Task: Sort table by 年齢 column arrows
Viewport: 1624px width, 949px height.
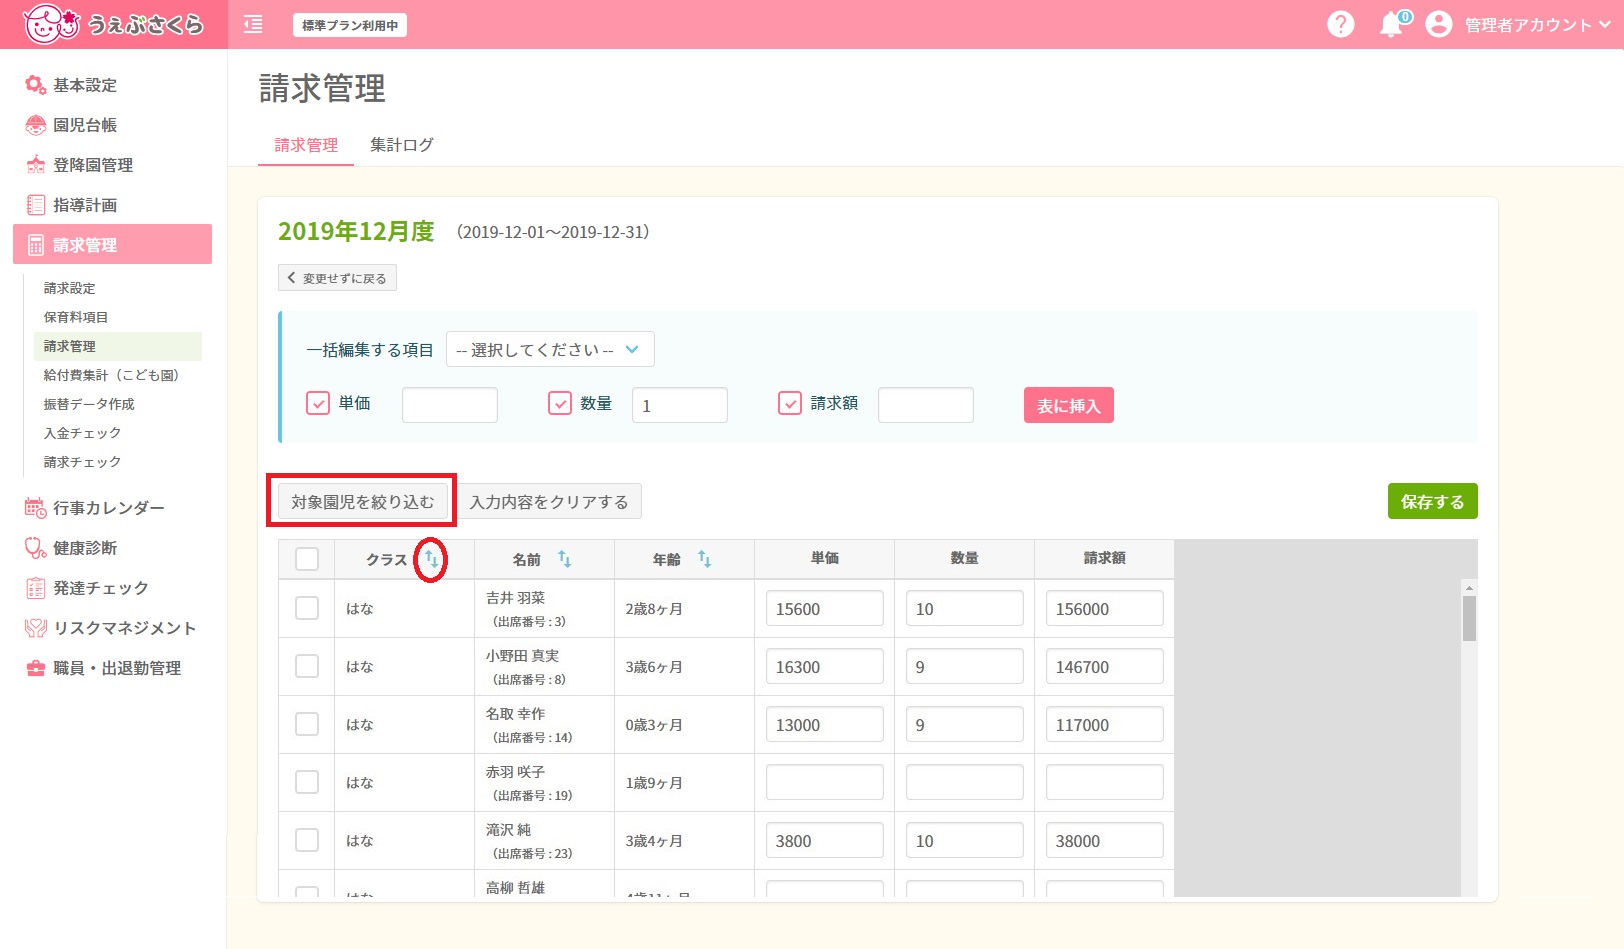Action: coord(704,559)
